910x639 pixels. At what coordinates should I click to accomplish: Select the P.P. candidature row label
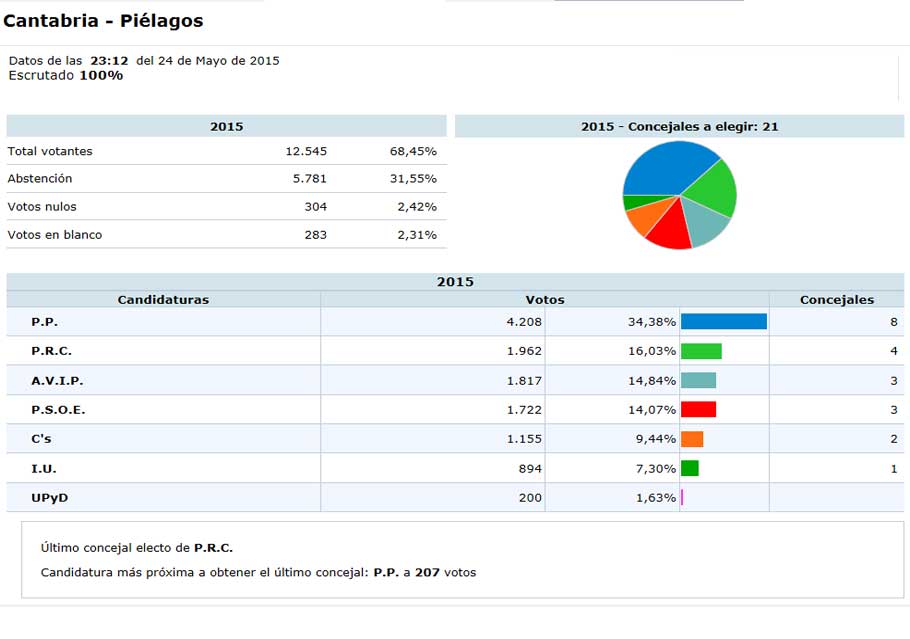pyautogui.click(x=44, y=322)
